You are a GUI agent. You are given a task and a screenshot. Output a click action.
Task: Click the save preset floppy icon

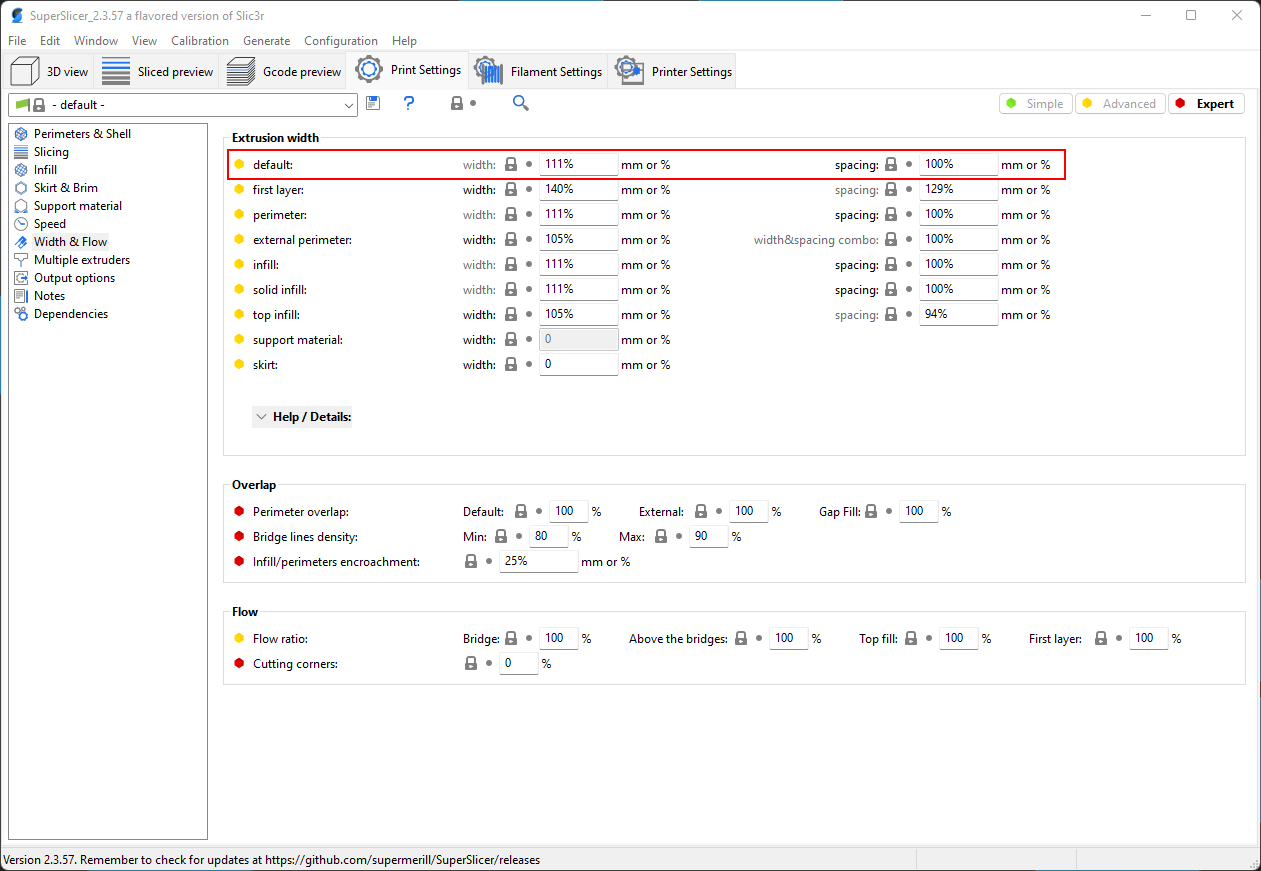pos(372,103)
